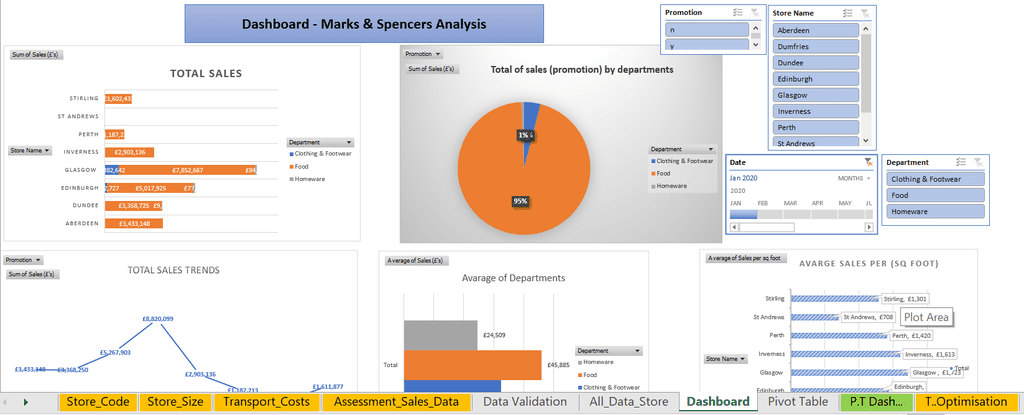Select Clothing & Footwear in Department slicer
The height and width of the screenshot is (415, 1024).
[x=935, y=179]
